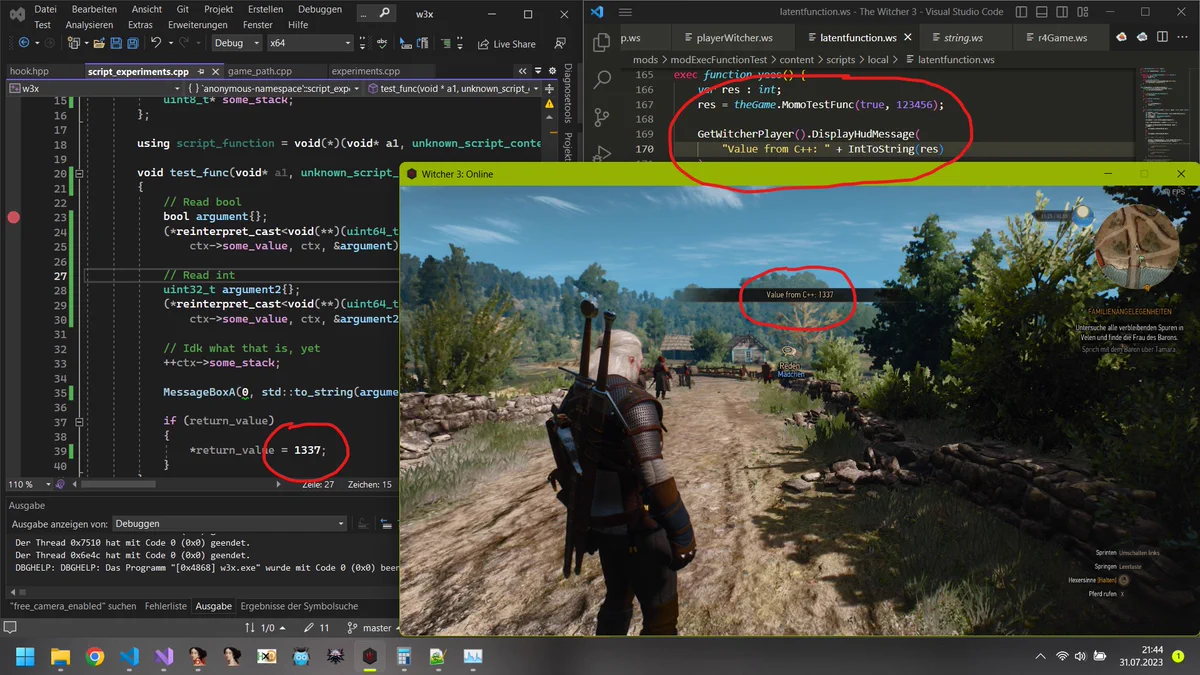Click the status bar notification speech icon

point(10,628)
